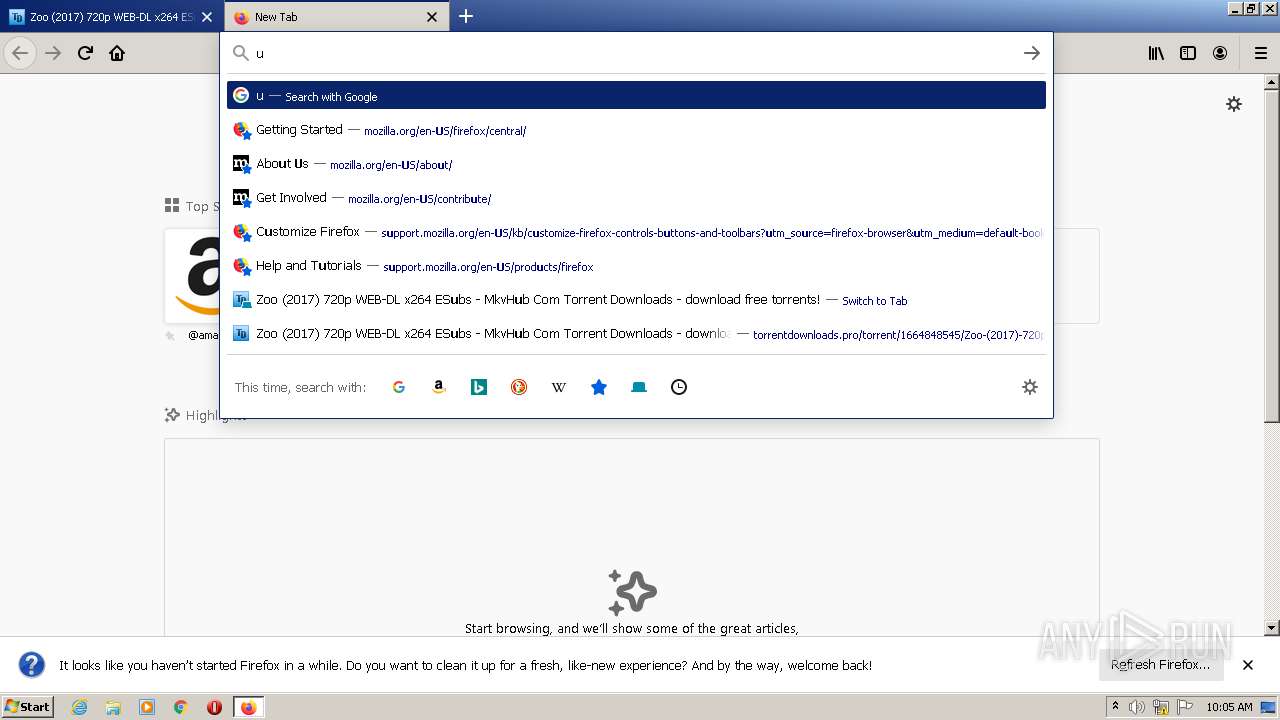1280x720 pixels.
Task: Open the Opera taskbar icon
Action: [x=214, y=707]
